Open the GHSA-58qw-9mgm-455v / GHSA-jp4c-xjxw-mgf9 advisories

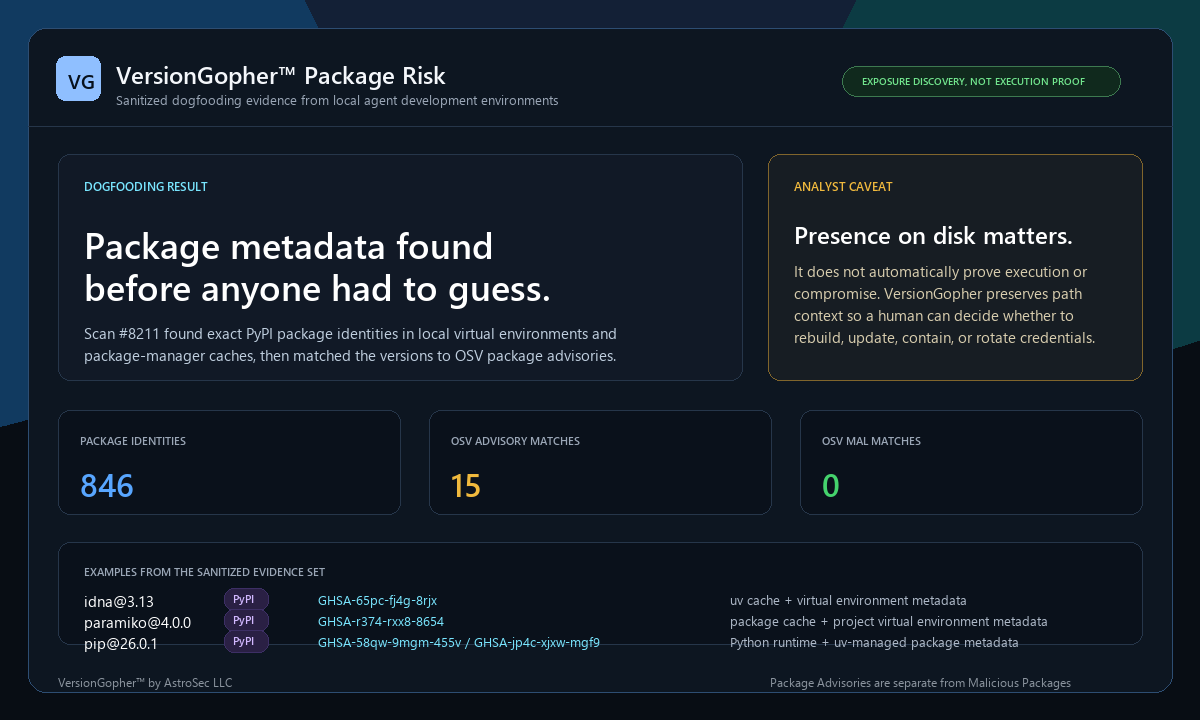click(x=459, y=643)
